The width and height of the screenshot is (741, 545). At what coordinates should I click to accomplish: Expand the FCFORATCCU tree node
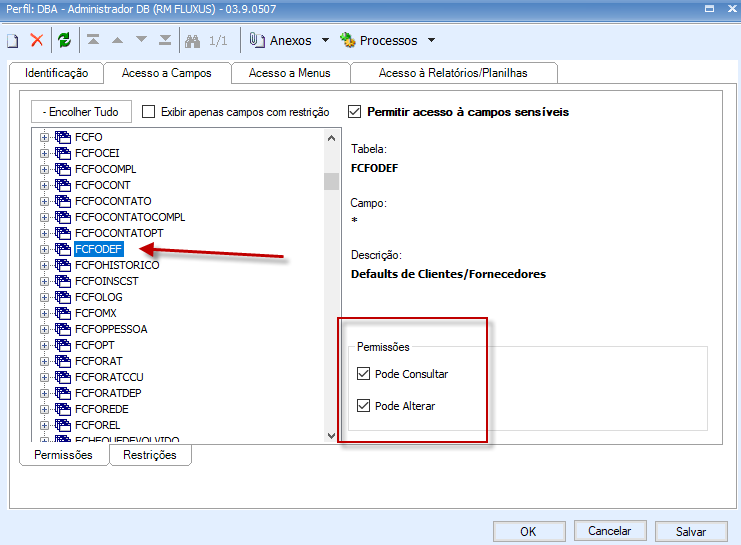(x=44, y=378)
